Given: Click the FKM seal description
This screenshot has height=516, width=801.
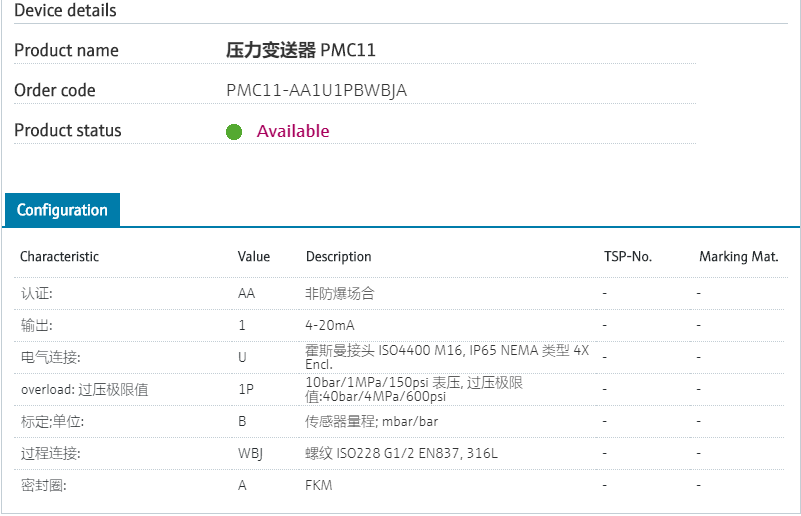Looking at the screenshot, I should pos(319,486).
